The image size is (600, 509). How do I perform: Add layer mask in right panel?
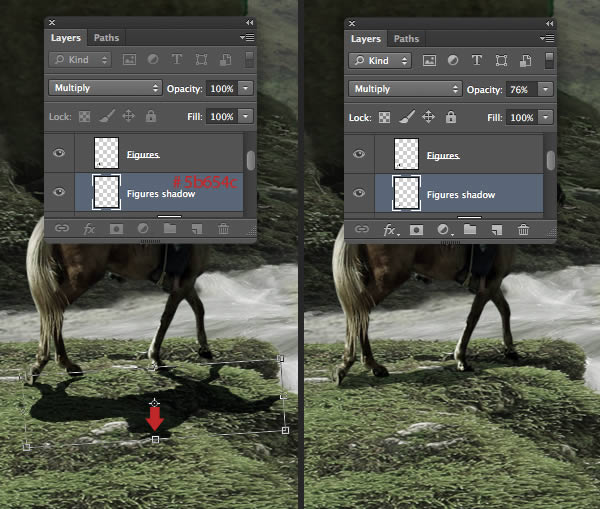click(x=416, y=230)
